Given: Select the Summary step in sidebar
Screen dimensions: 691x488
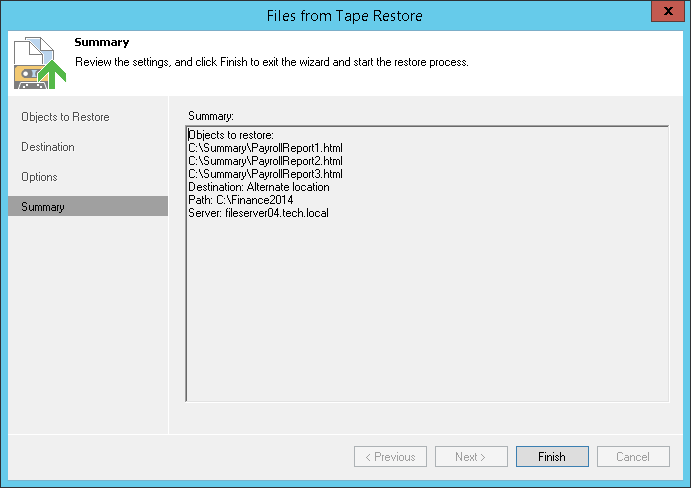Looking at the screenshot, I should coord(43,207).
